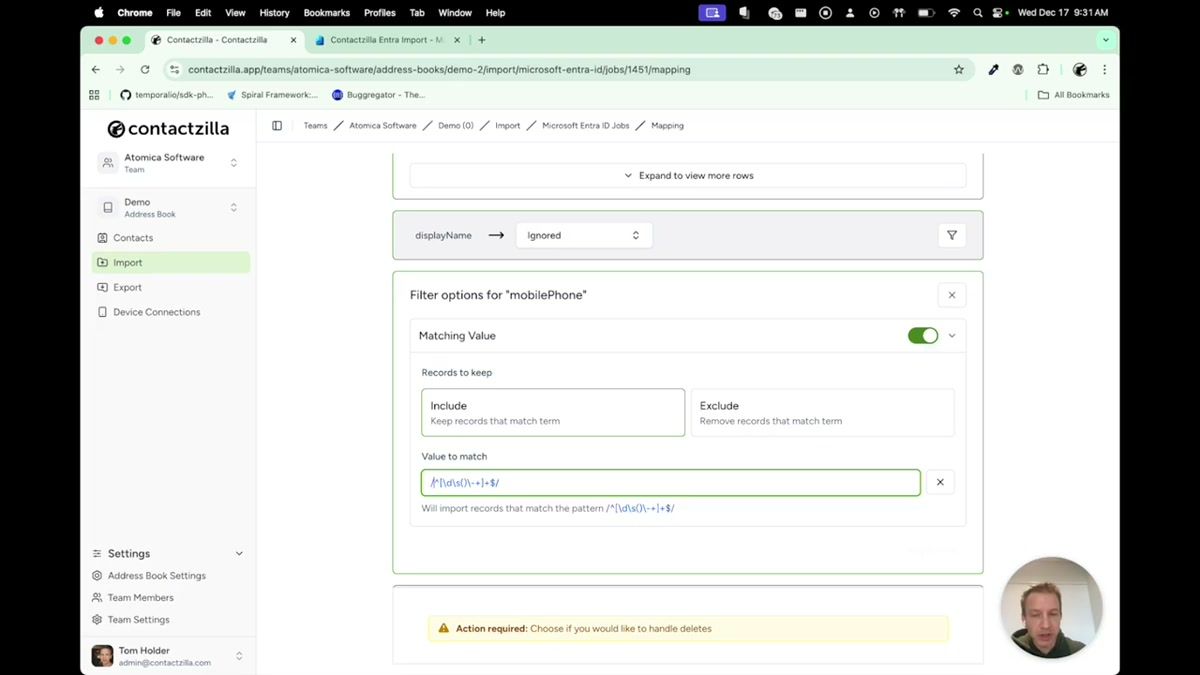Viewport: 1200px width, 675px height.
Task: Open Team Settings via its gear icon
Action: click(x=96, y=619)
